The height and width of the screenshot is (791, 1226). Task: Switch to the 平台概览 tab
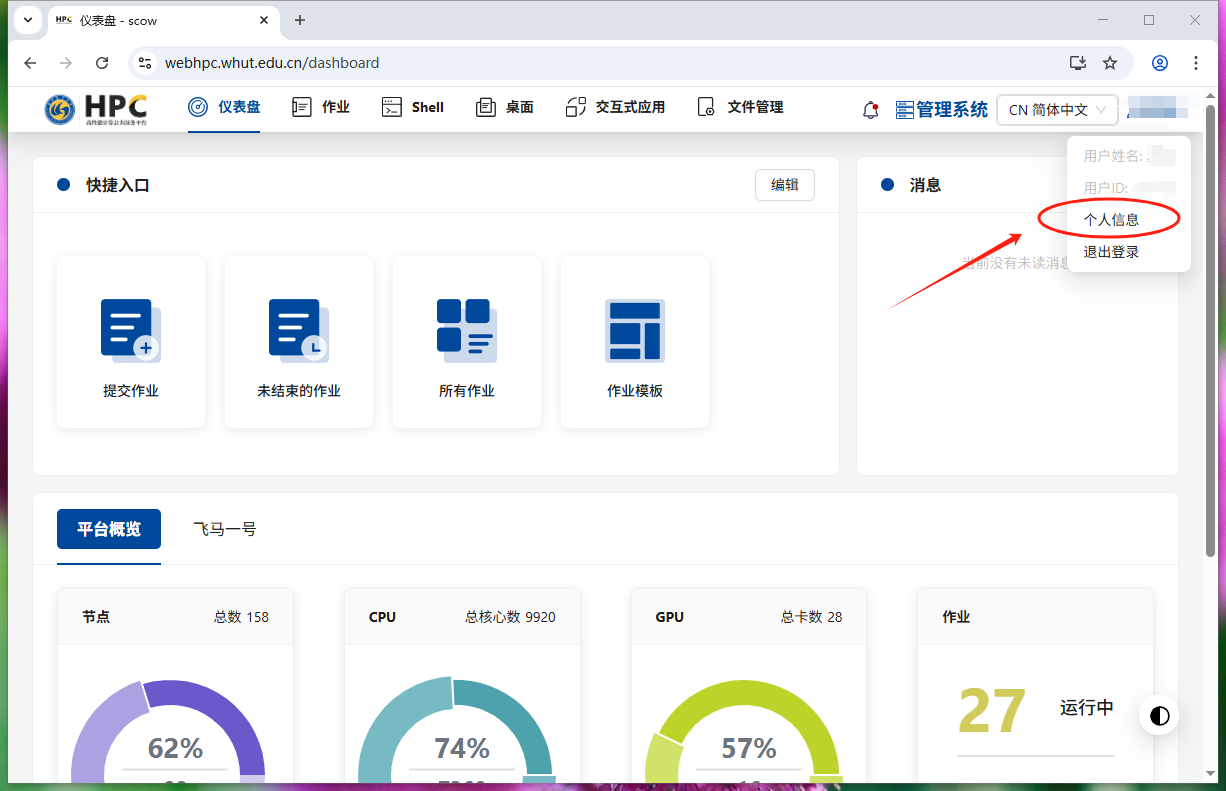[109, 529]
